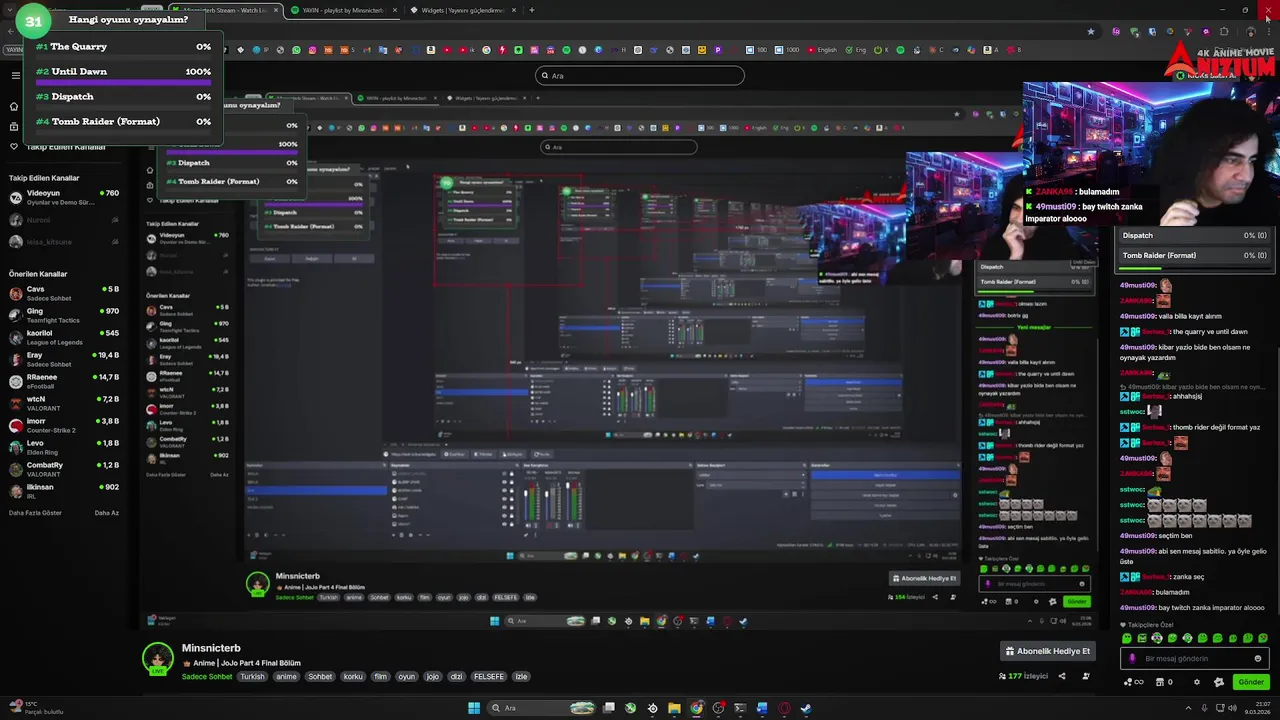Screen dimensions: 1280x720
Task: Open kaorilol League of Legends channel
Action: point(62,337)
